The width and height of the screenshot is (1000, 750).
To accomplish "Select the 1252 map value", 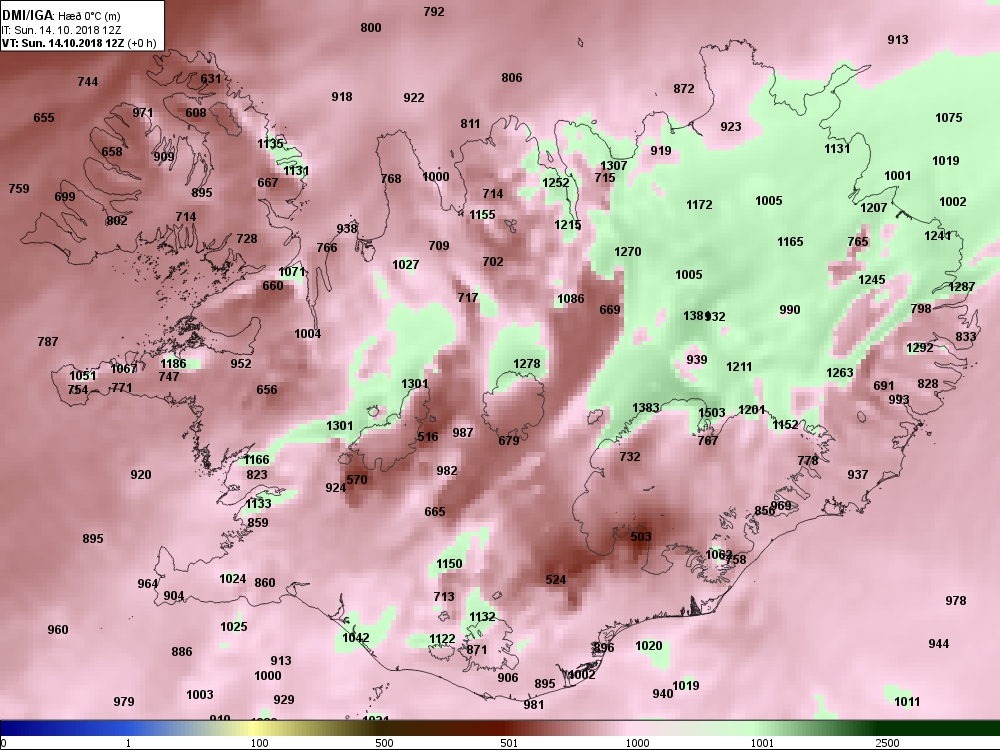I will [x=555, y=183].
